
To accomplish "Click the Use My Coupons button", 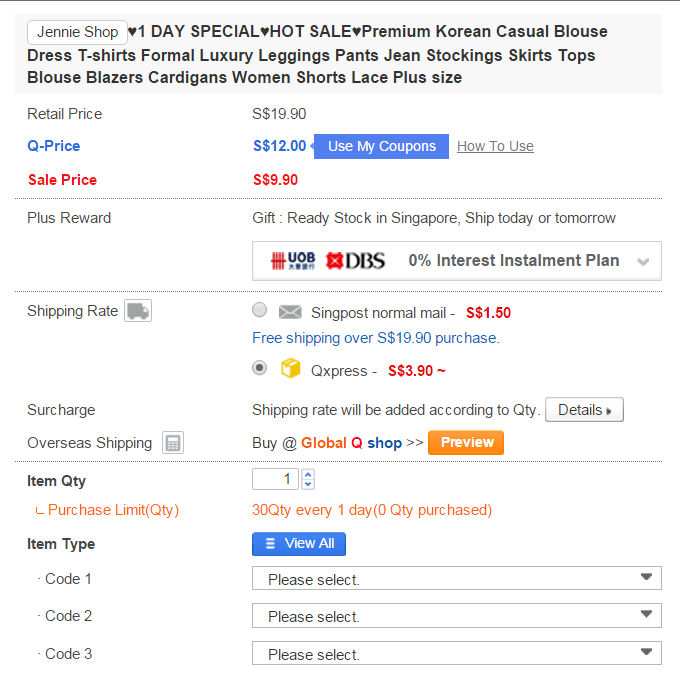I will pos(381,146).
